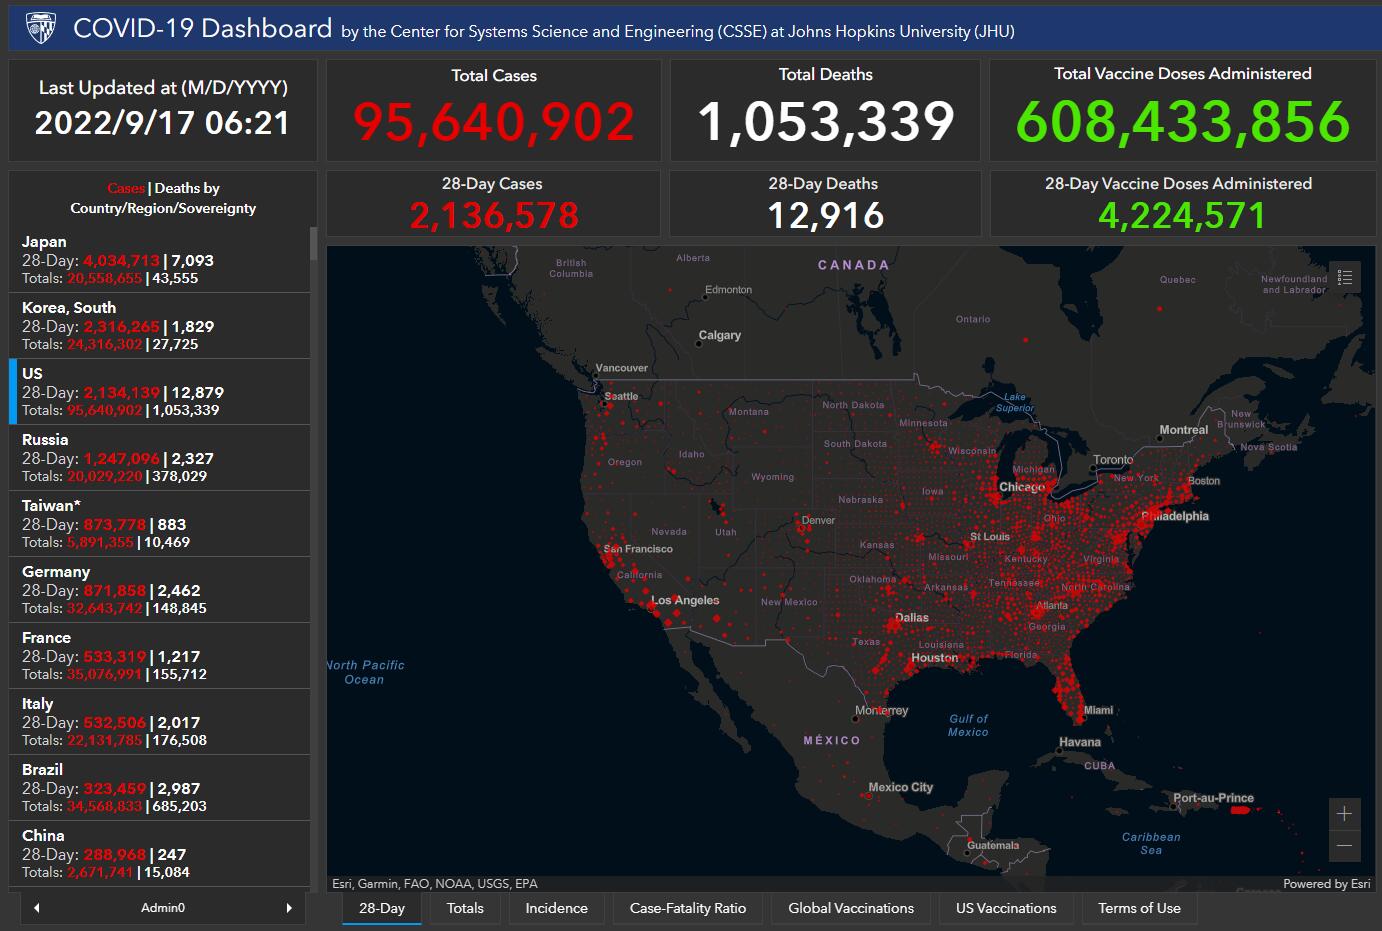Sort the country list by Cases
1382x931 pixels.
pos(126,188)
